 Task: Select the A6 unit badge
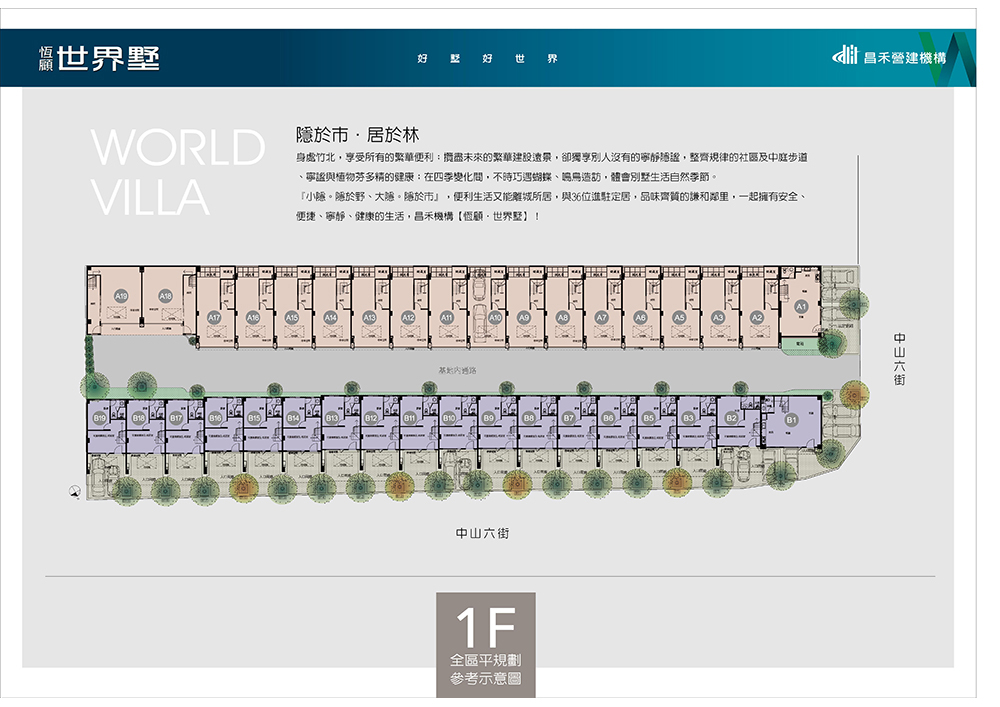(x=640, y=317)
